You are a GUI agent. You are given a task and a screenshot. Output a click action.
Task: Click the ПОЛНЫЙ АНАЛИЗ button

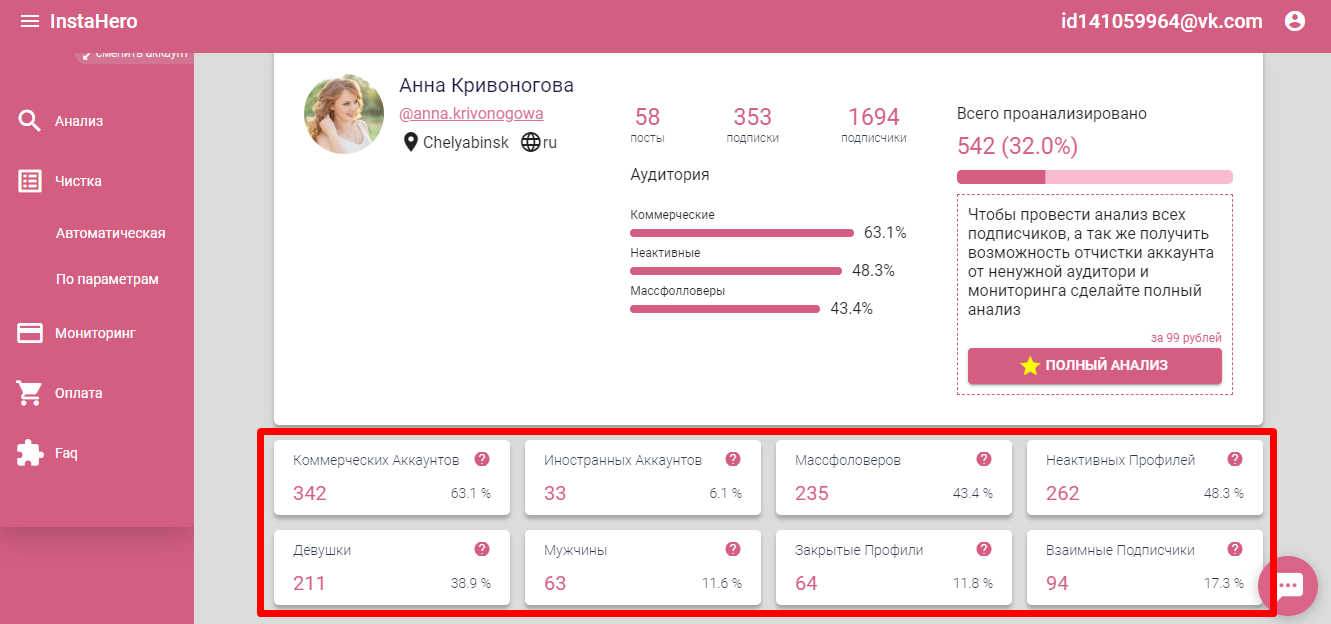tap(1095, 366)
